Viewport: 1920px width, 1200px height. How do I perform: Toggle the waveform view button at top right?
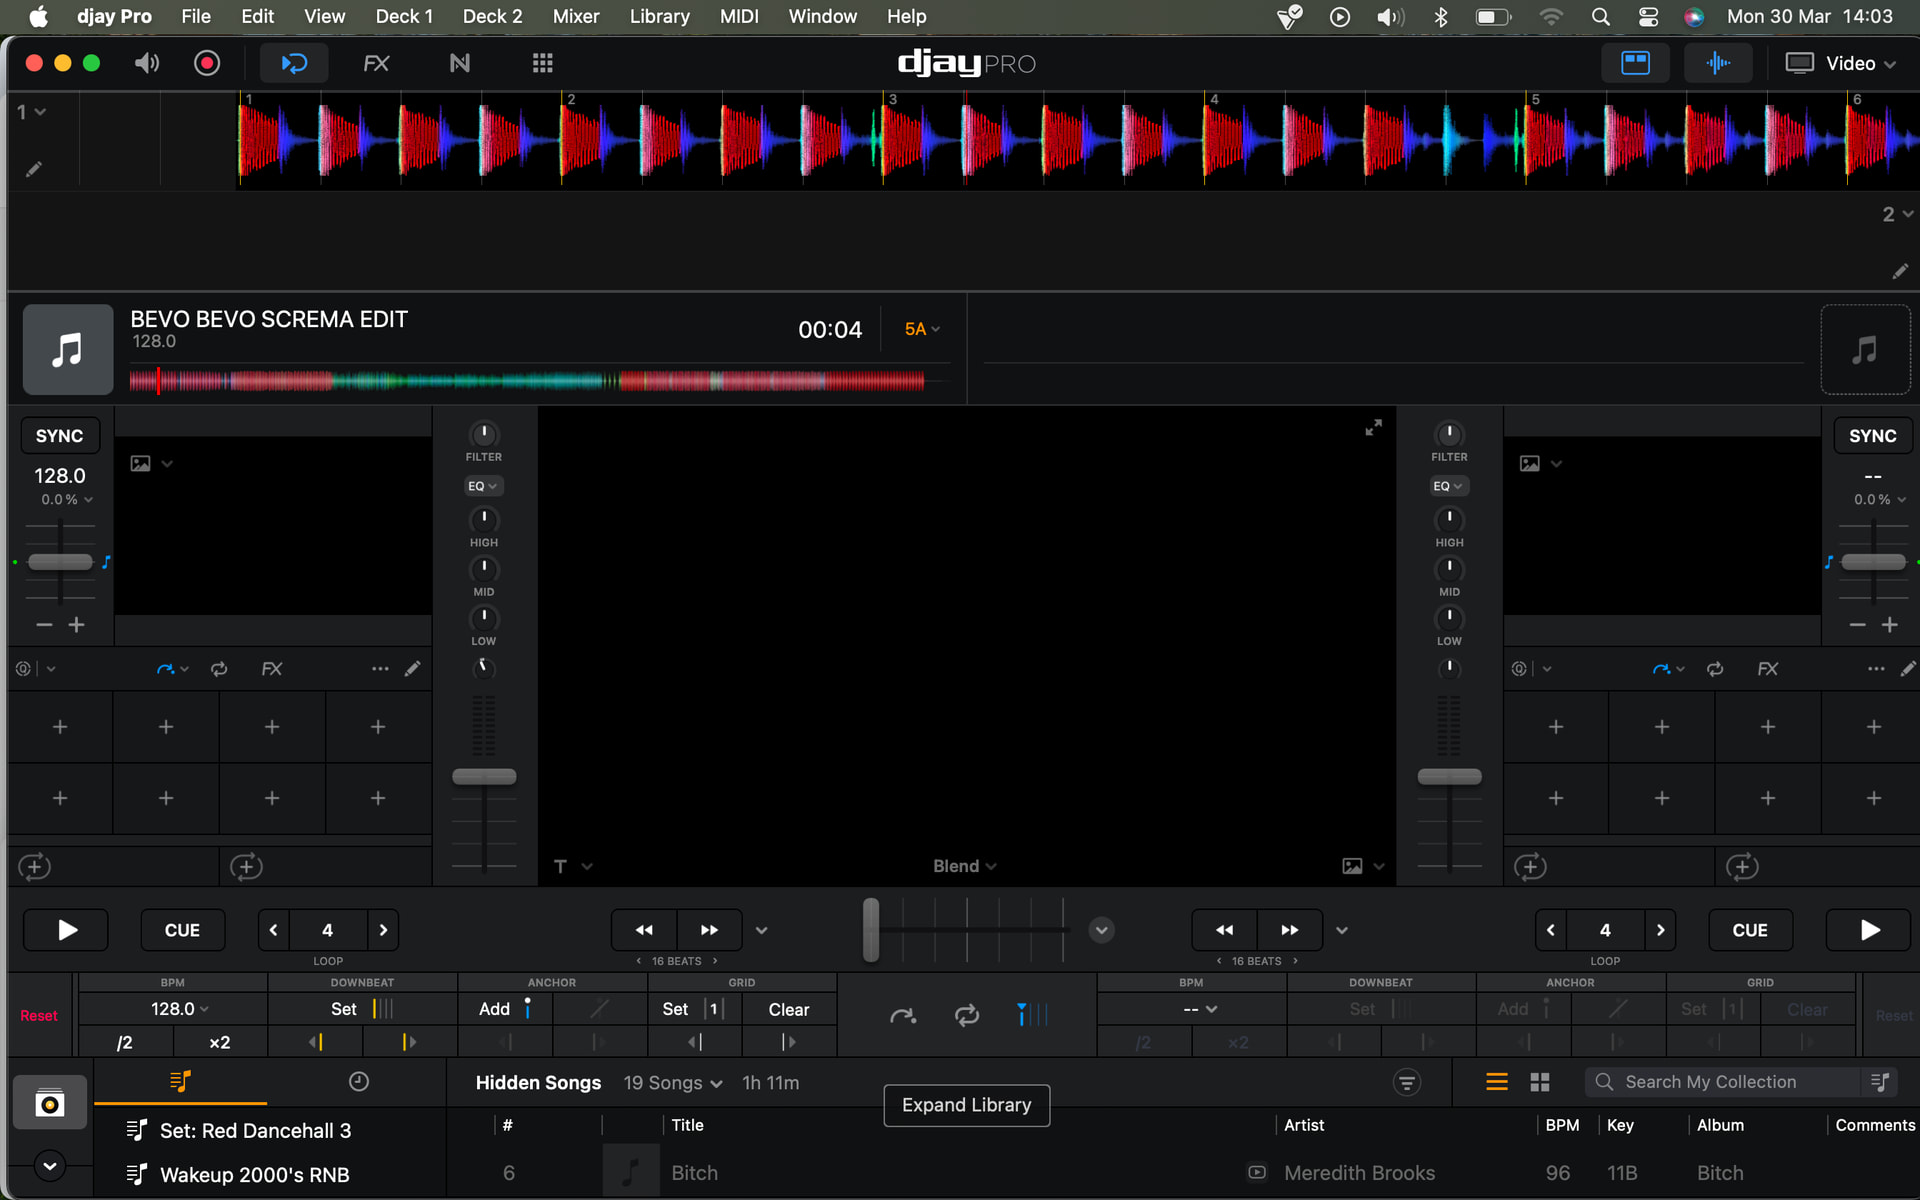pyautogui.click(x=1718, y=63)
